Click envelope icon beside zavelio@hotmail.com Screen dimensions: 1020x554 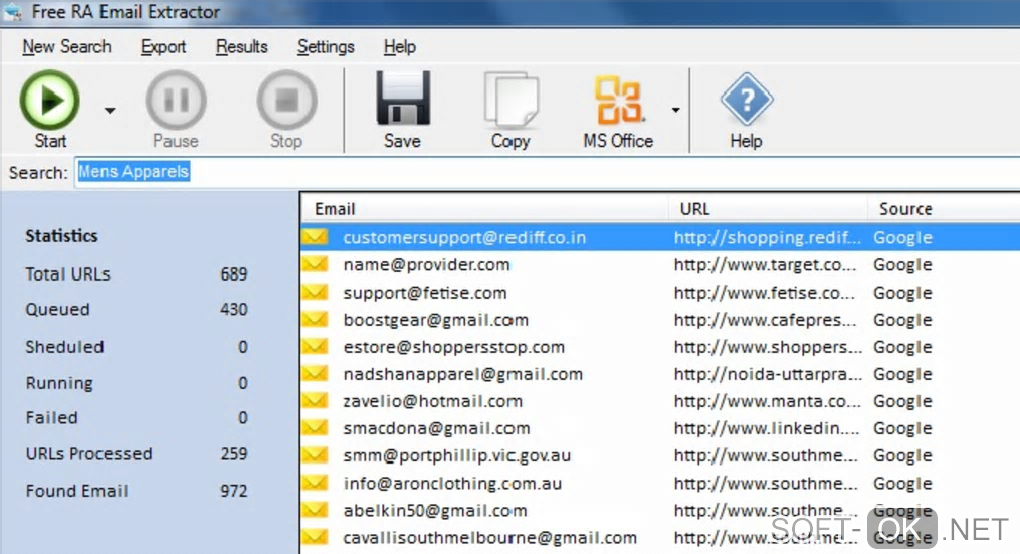[x=315, y=401]
